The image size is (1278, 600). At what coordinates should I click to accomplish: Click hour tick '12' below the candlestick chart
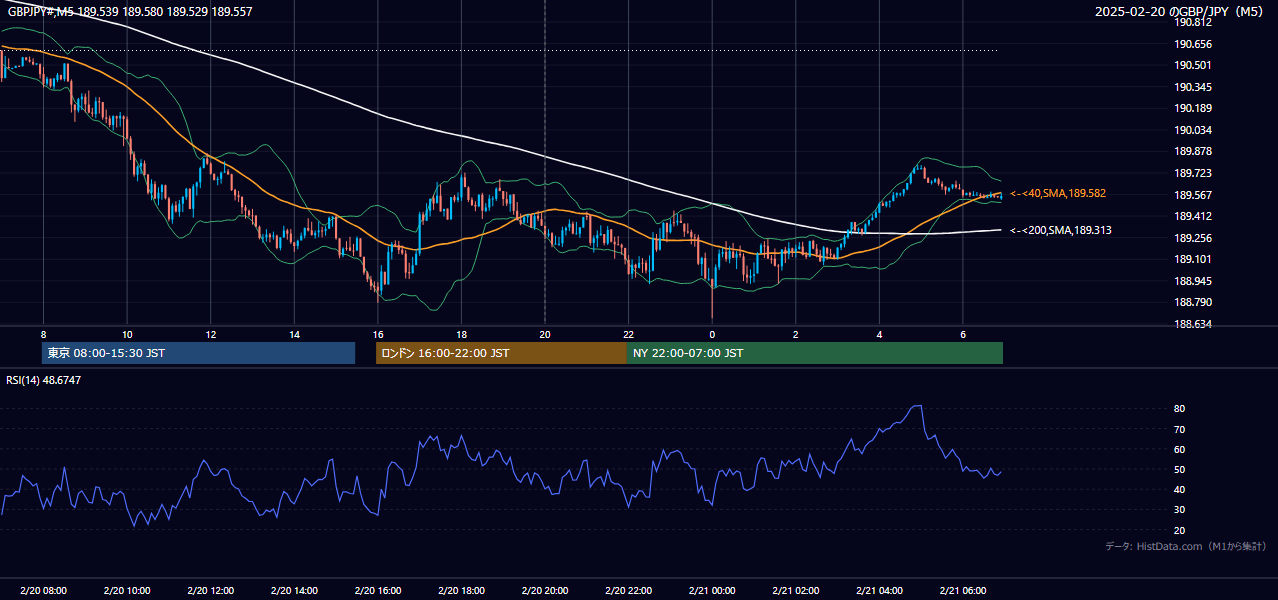coord(210,334)
